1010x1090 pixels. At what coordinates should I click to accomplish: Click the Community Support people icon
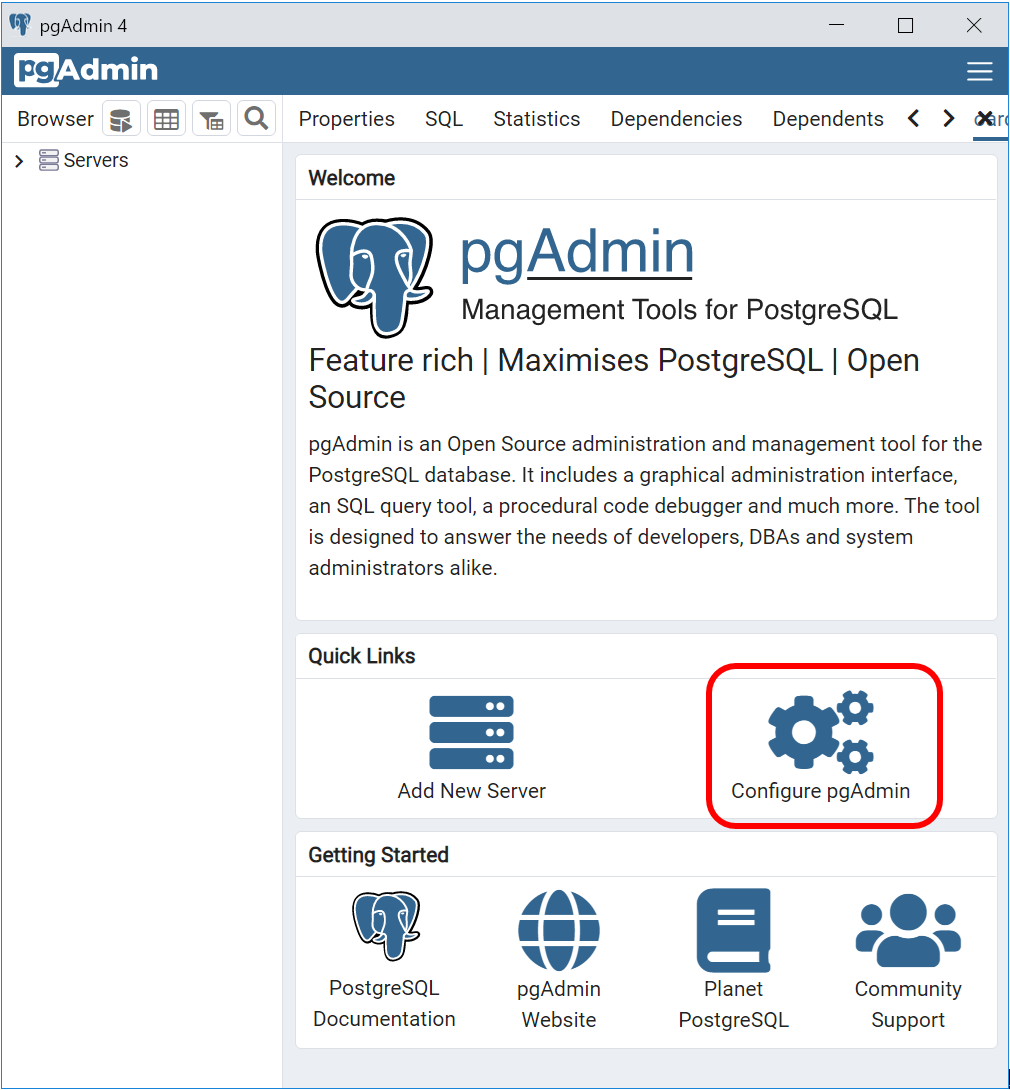pyautogui.click(x=908, y=930)
